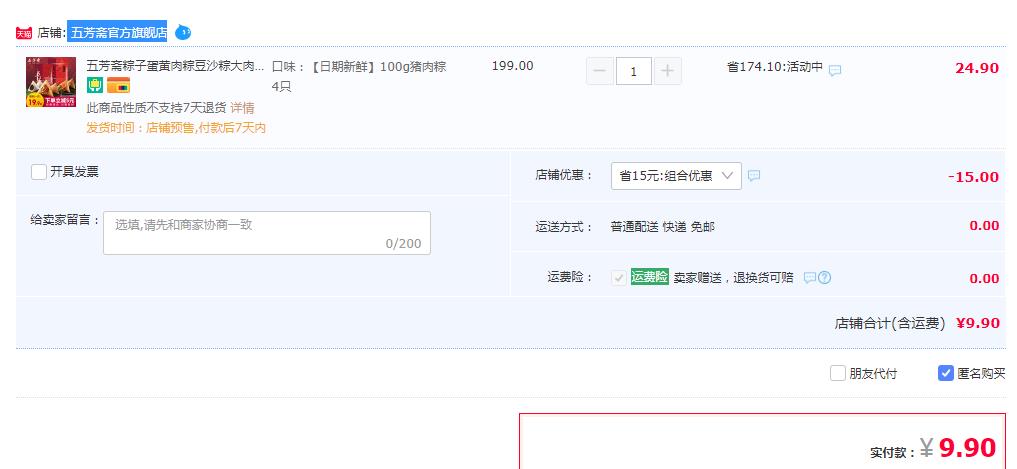Click the 店铺合计(含运费) label
This screenshot has height=469, width=1017.
point(890,323)
